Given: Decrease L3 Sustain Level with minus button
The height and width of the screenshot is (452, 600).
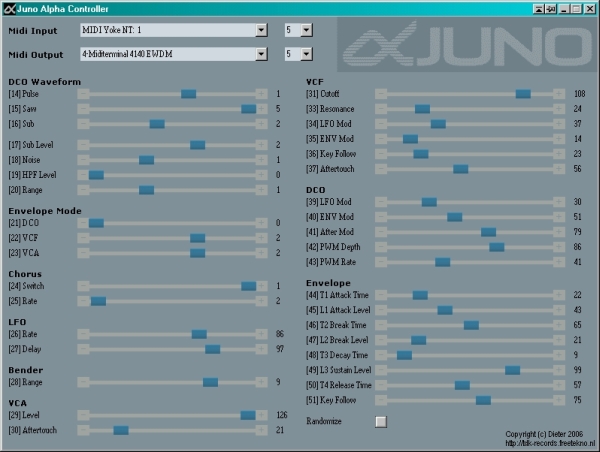Looking at the screenshot, I should tap(381, 370).
